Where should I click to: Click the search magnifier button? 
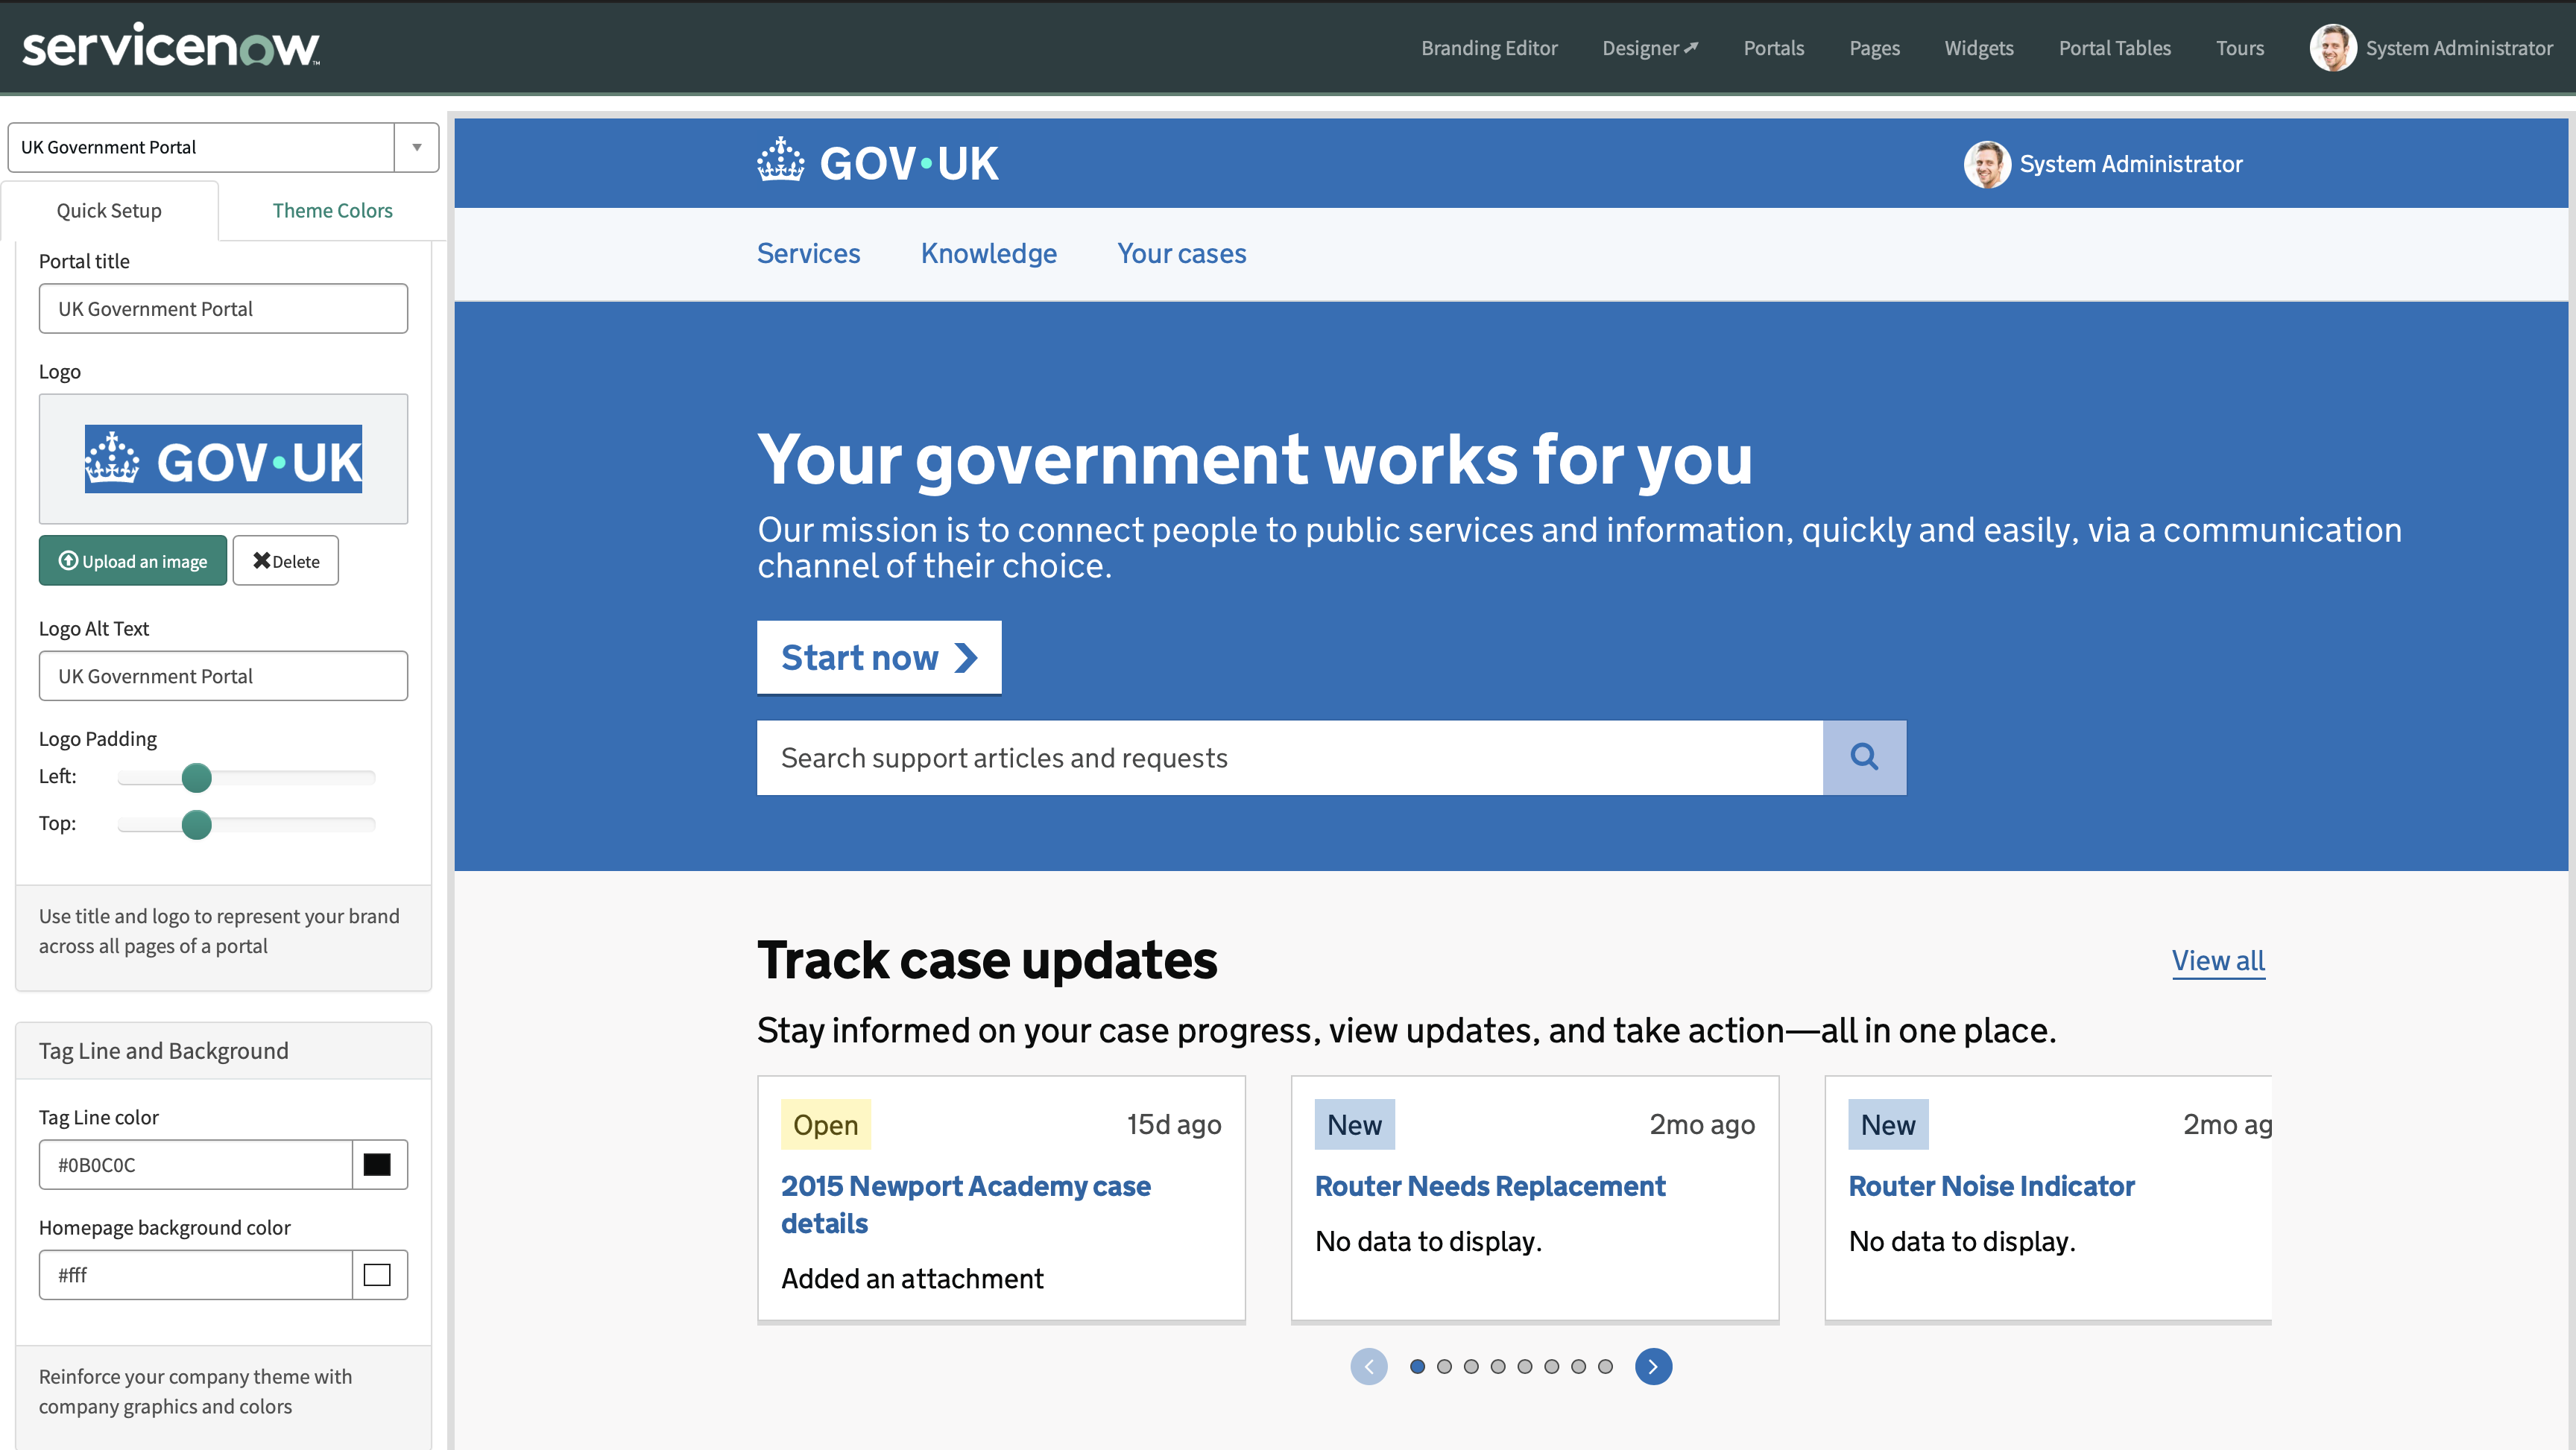[x=1864, y=757]
